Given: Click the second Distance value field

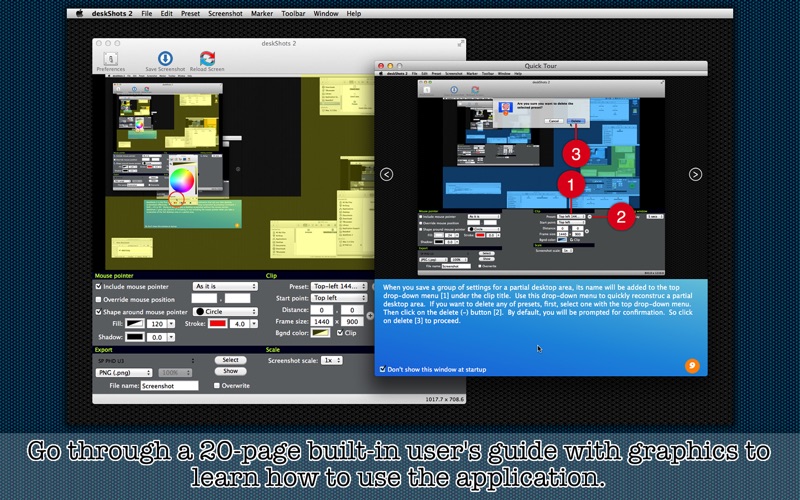Looking at the screenshot, I should click(352, 310).
